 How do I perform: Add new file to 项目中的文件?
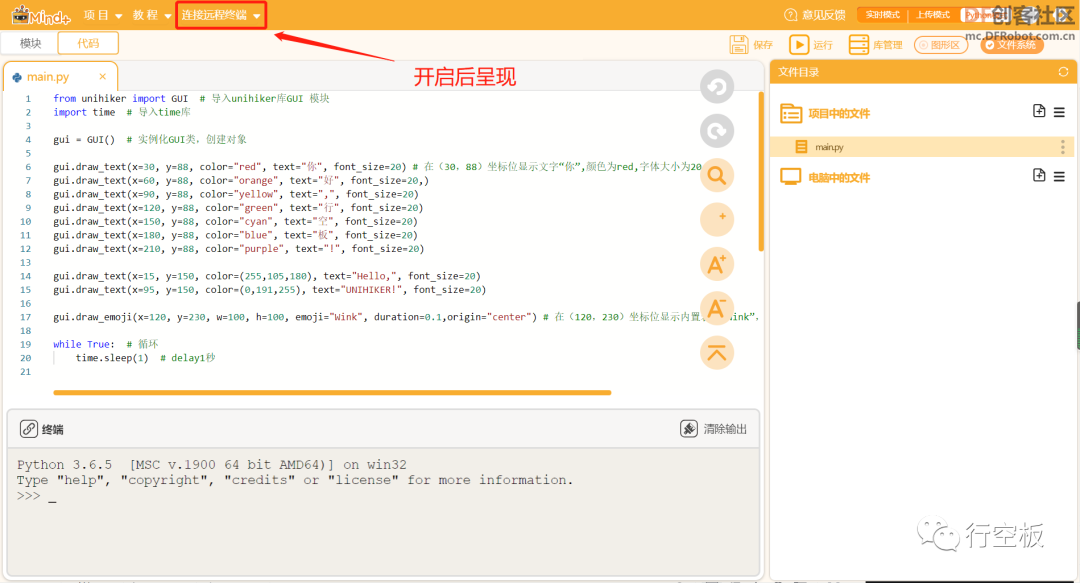1039,111
